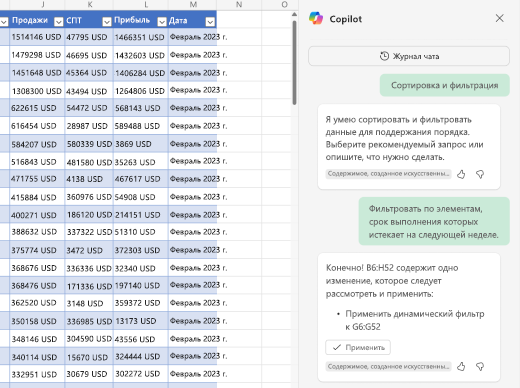This screenshot has height=388, width=520.
Task: Select cell with 3472 USD
Action: click(89, 250)
